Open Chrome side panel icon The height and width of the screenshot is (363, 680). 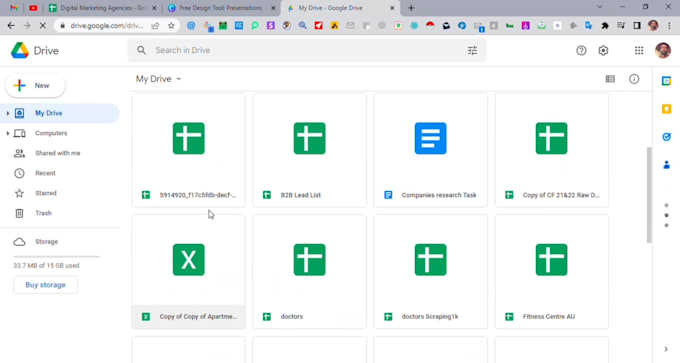[637, 26]
